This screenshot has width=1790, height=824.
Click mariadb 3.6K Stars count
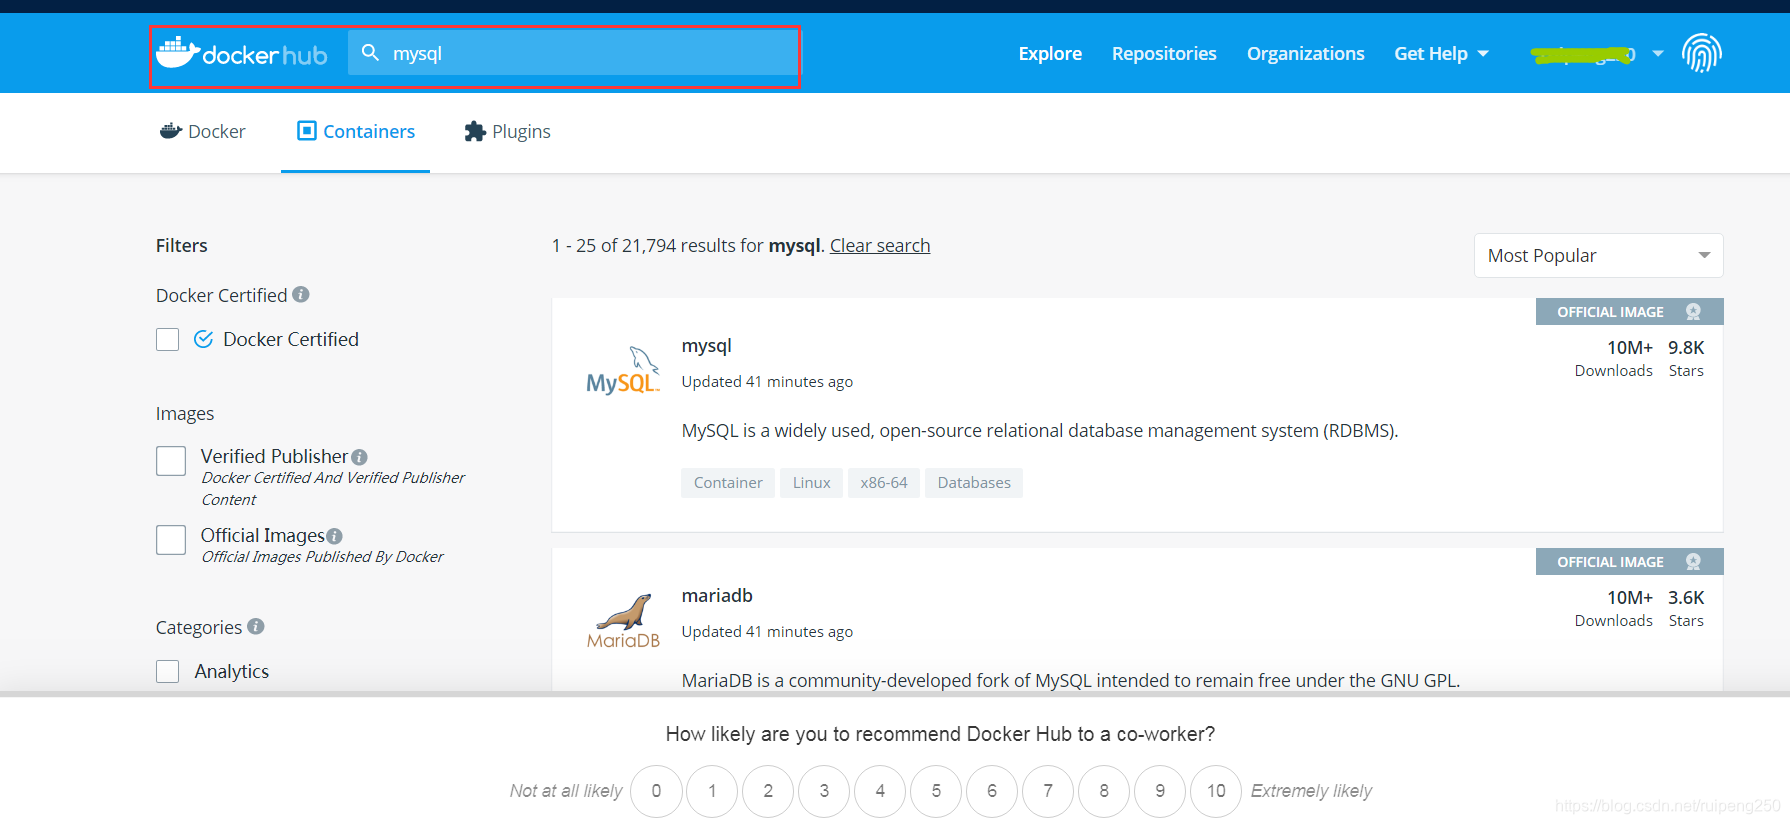1686,598
